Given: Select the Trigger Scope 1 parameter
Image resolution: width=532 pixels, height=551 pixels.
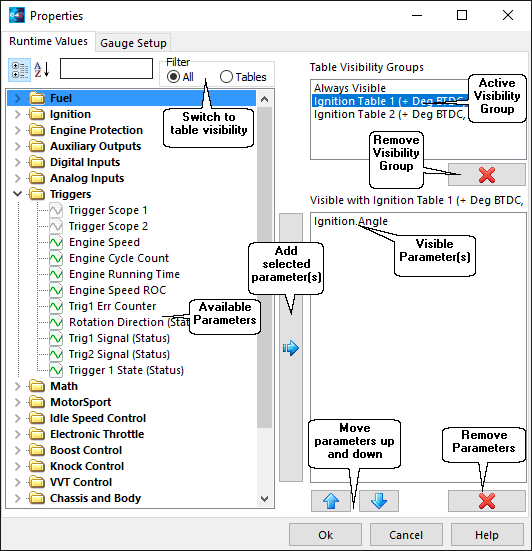Looking at the screenshot, I should 108,210.
